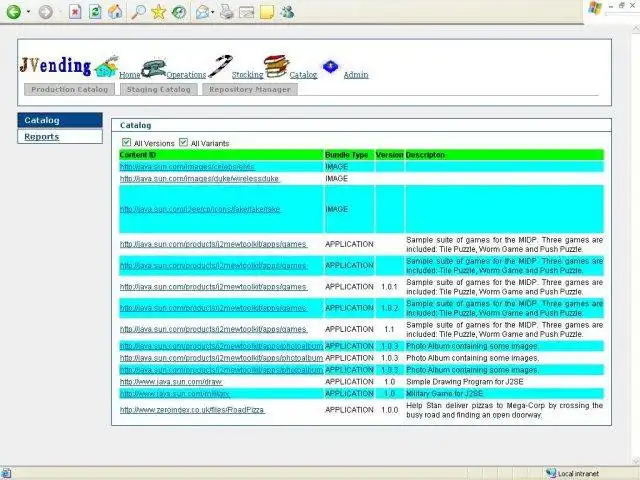Print the page using the printer icon

tap(227, 12)
